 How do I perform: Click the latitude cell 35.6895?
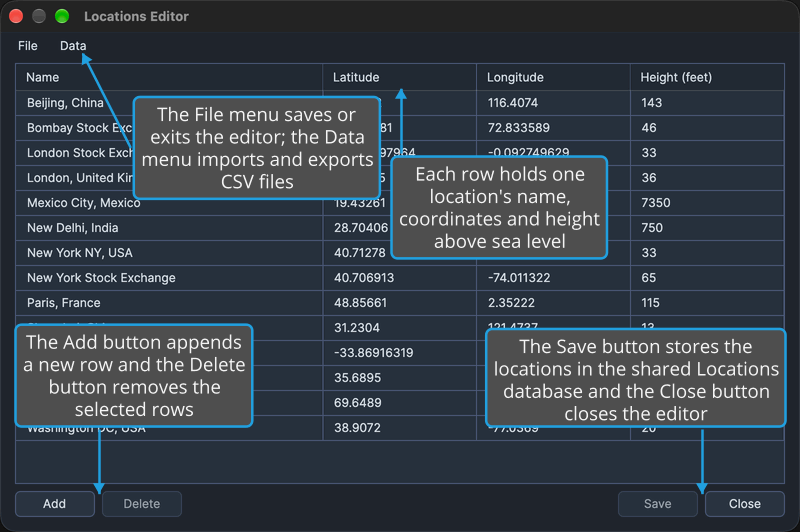(x=399, y=378)
